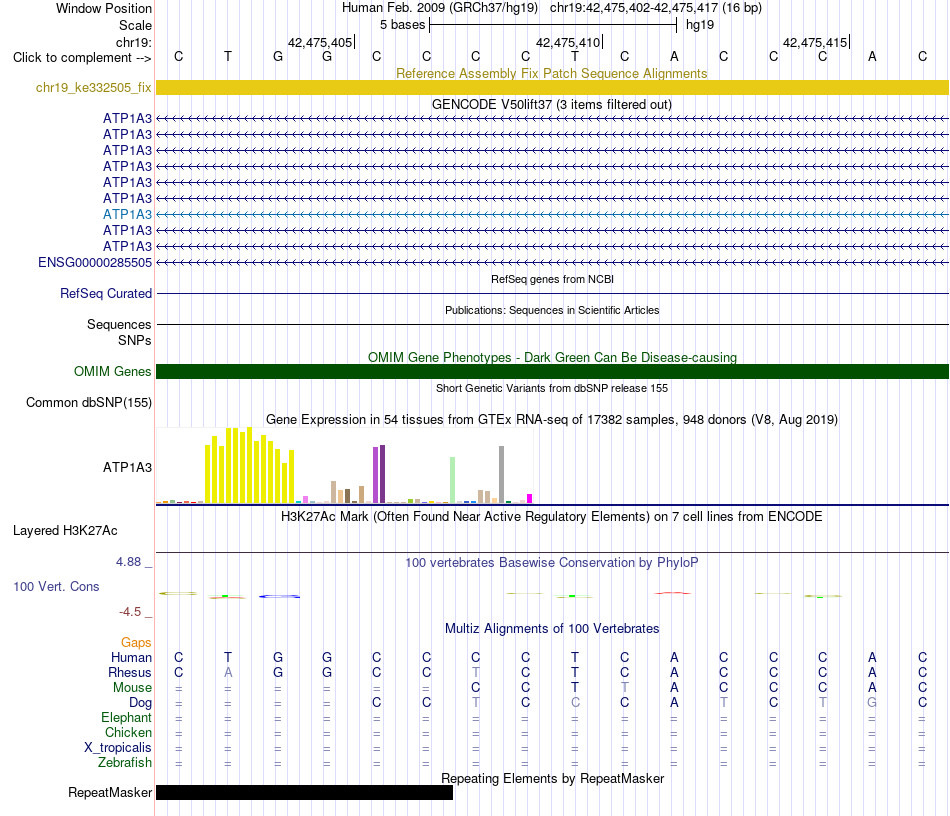This screenshot has height=816, width=950.
Task: Click the black RepeatMasker element bar
Action: click(x=304, y=792)
